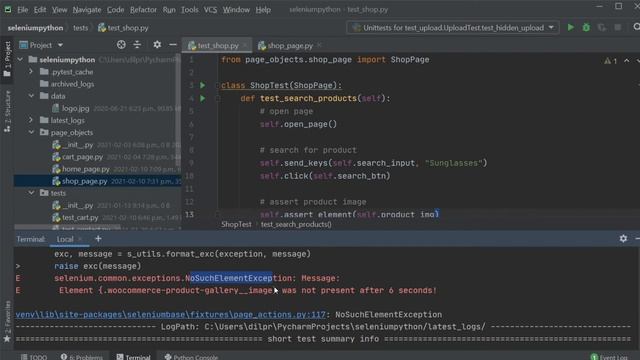Go to previous highlighted error arrow
This screenshot has width=640, height=360.
pos(627,61)
